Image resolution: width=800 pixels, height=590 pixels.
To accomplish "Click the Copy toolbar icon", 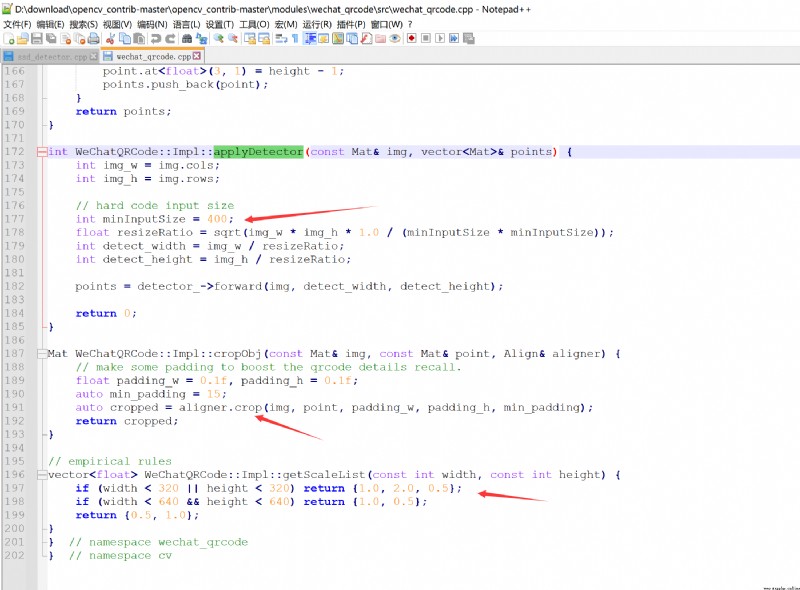I will pos(124,39).
